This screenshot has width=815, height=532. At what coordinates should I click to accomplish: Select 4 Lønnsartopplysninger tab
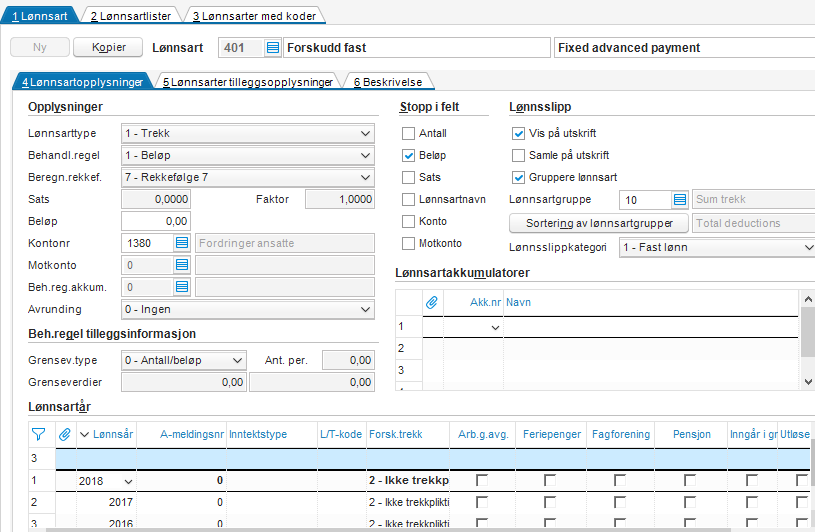pyautogui.click(x=82, y=82)
